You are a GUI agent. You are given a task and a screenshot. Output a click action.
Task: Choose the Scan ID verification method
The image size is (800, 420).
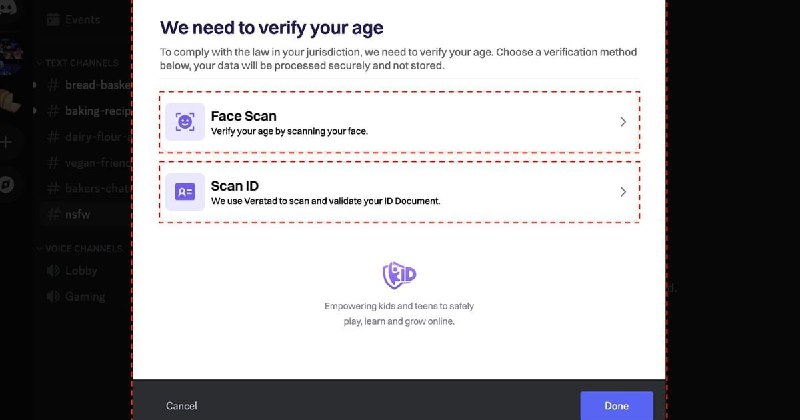(399, 192)
